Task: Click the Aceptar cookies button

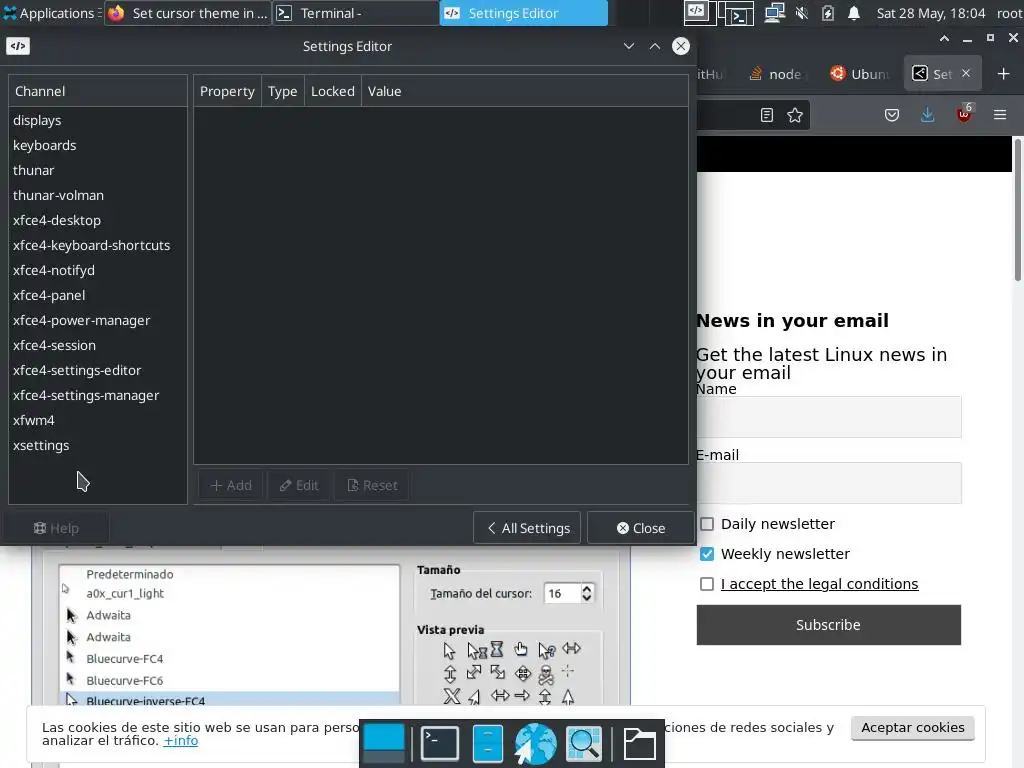Action: click(912, 728)
